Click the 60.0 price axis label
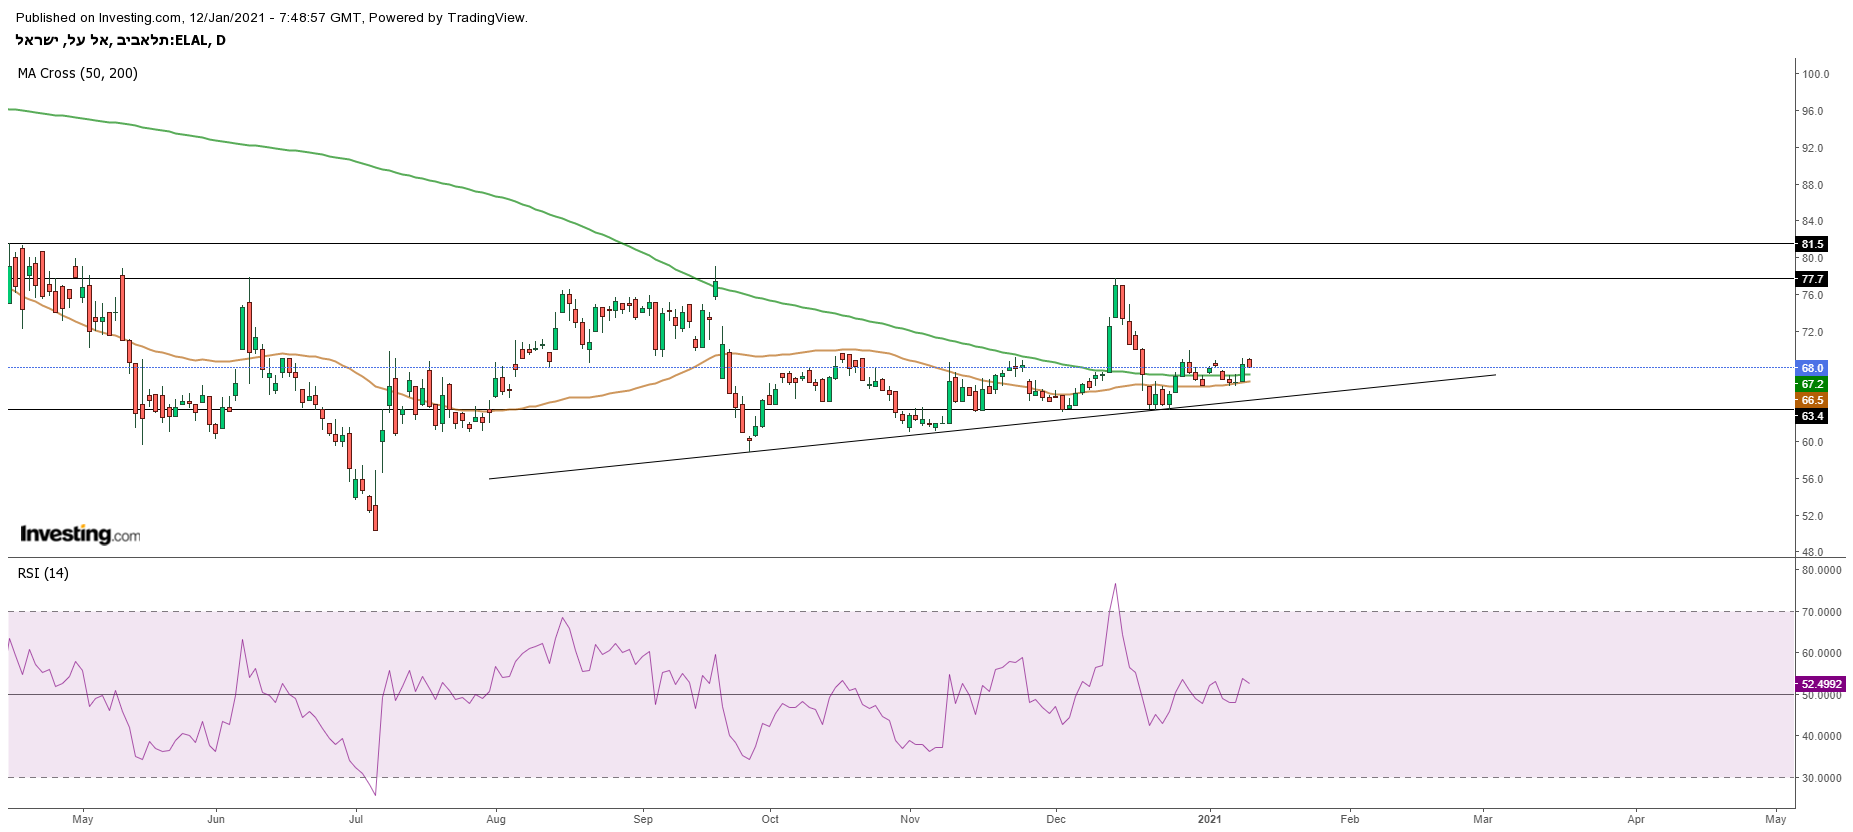 1812,442
